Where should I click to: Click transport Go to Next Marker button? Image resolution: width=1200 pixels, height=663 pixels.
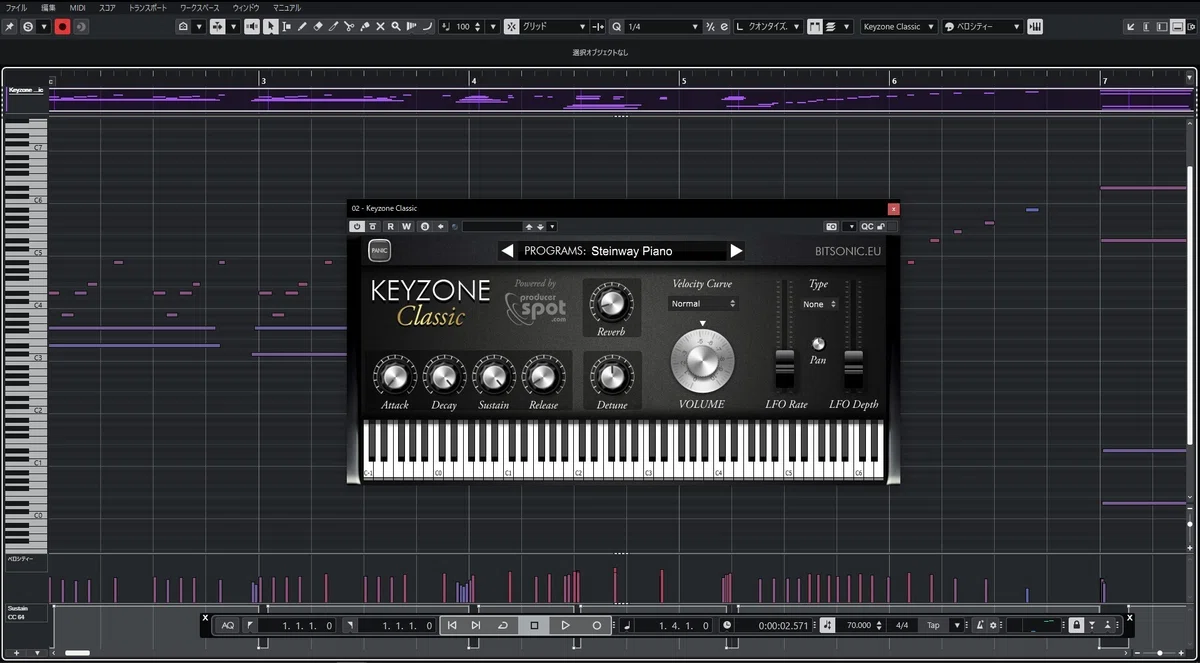pos(476,625)
